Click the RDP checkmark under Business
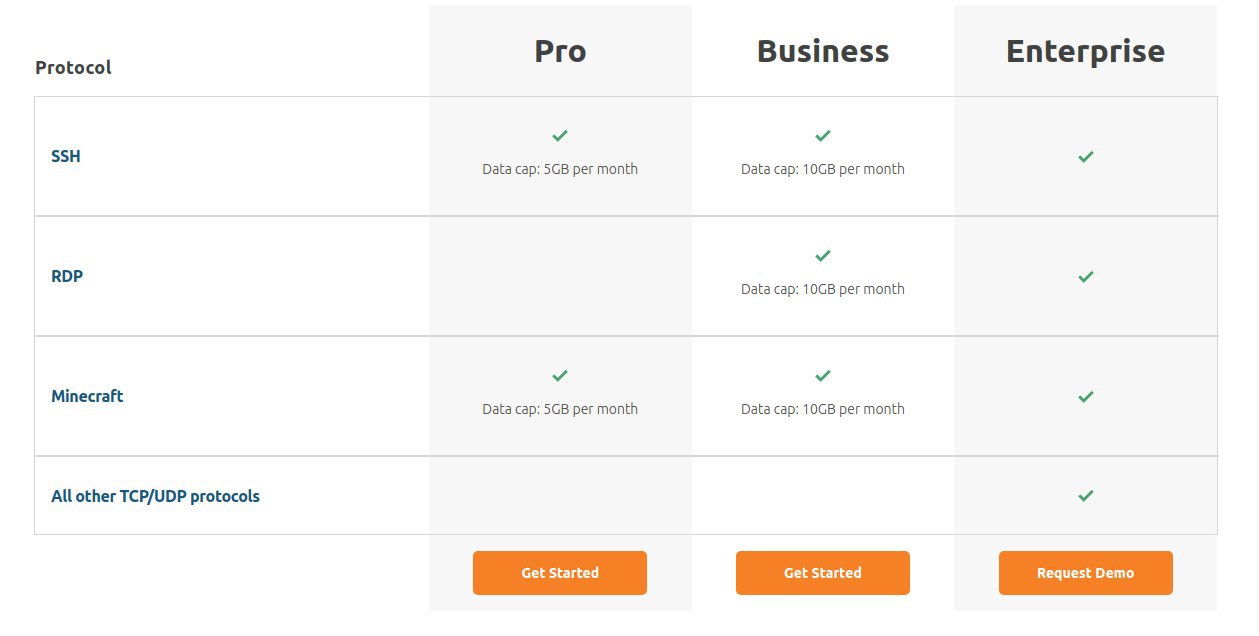Viewport: 1259px width, 636px height. point(823,256)
